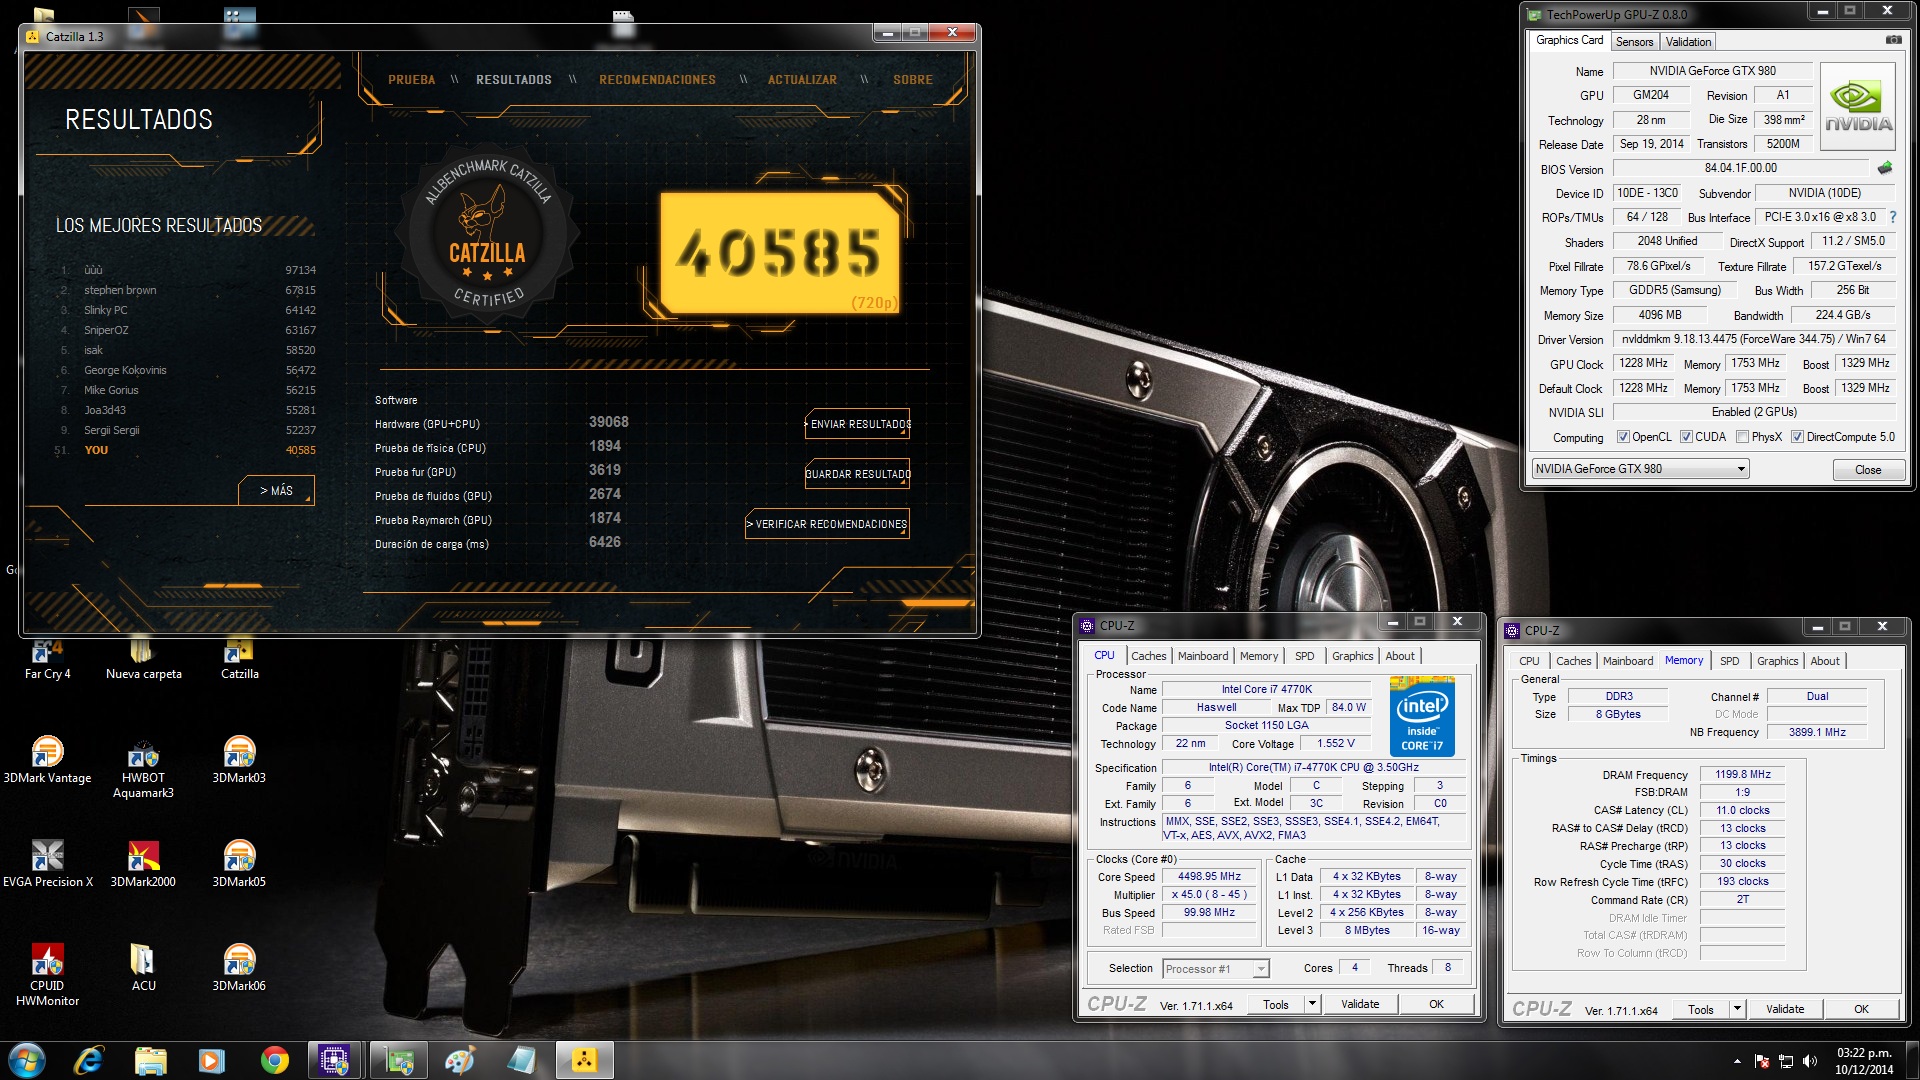The image size is (1920, 1080).
Task: Click the DRAM Frequency value 1199.8 MHz
Action: pos(1742,774)
